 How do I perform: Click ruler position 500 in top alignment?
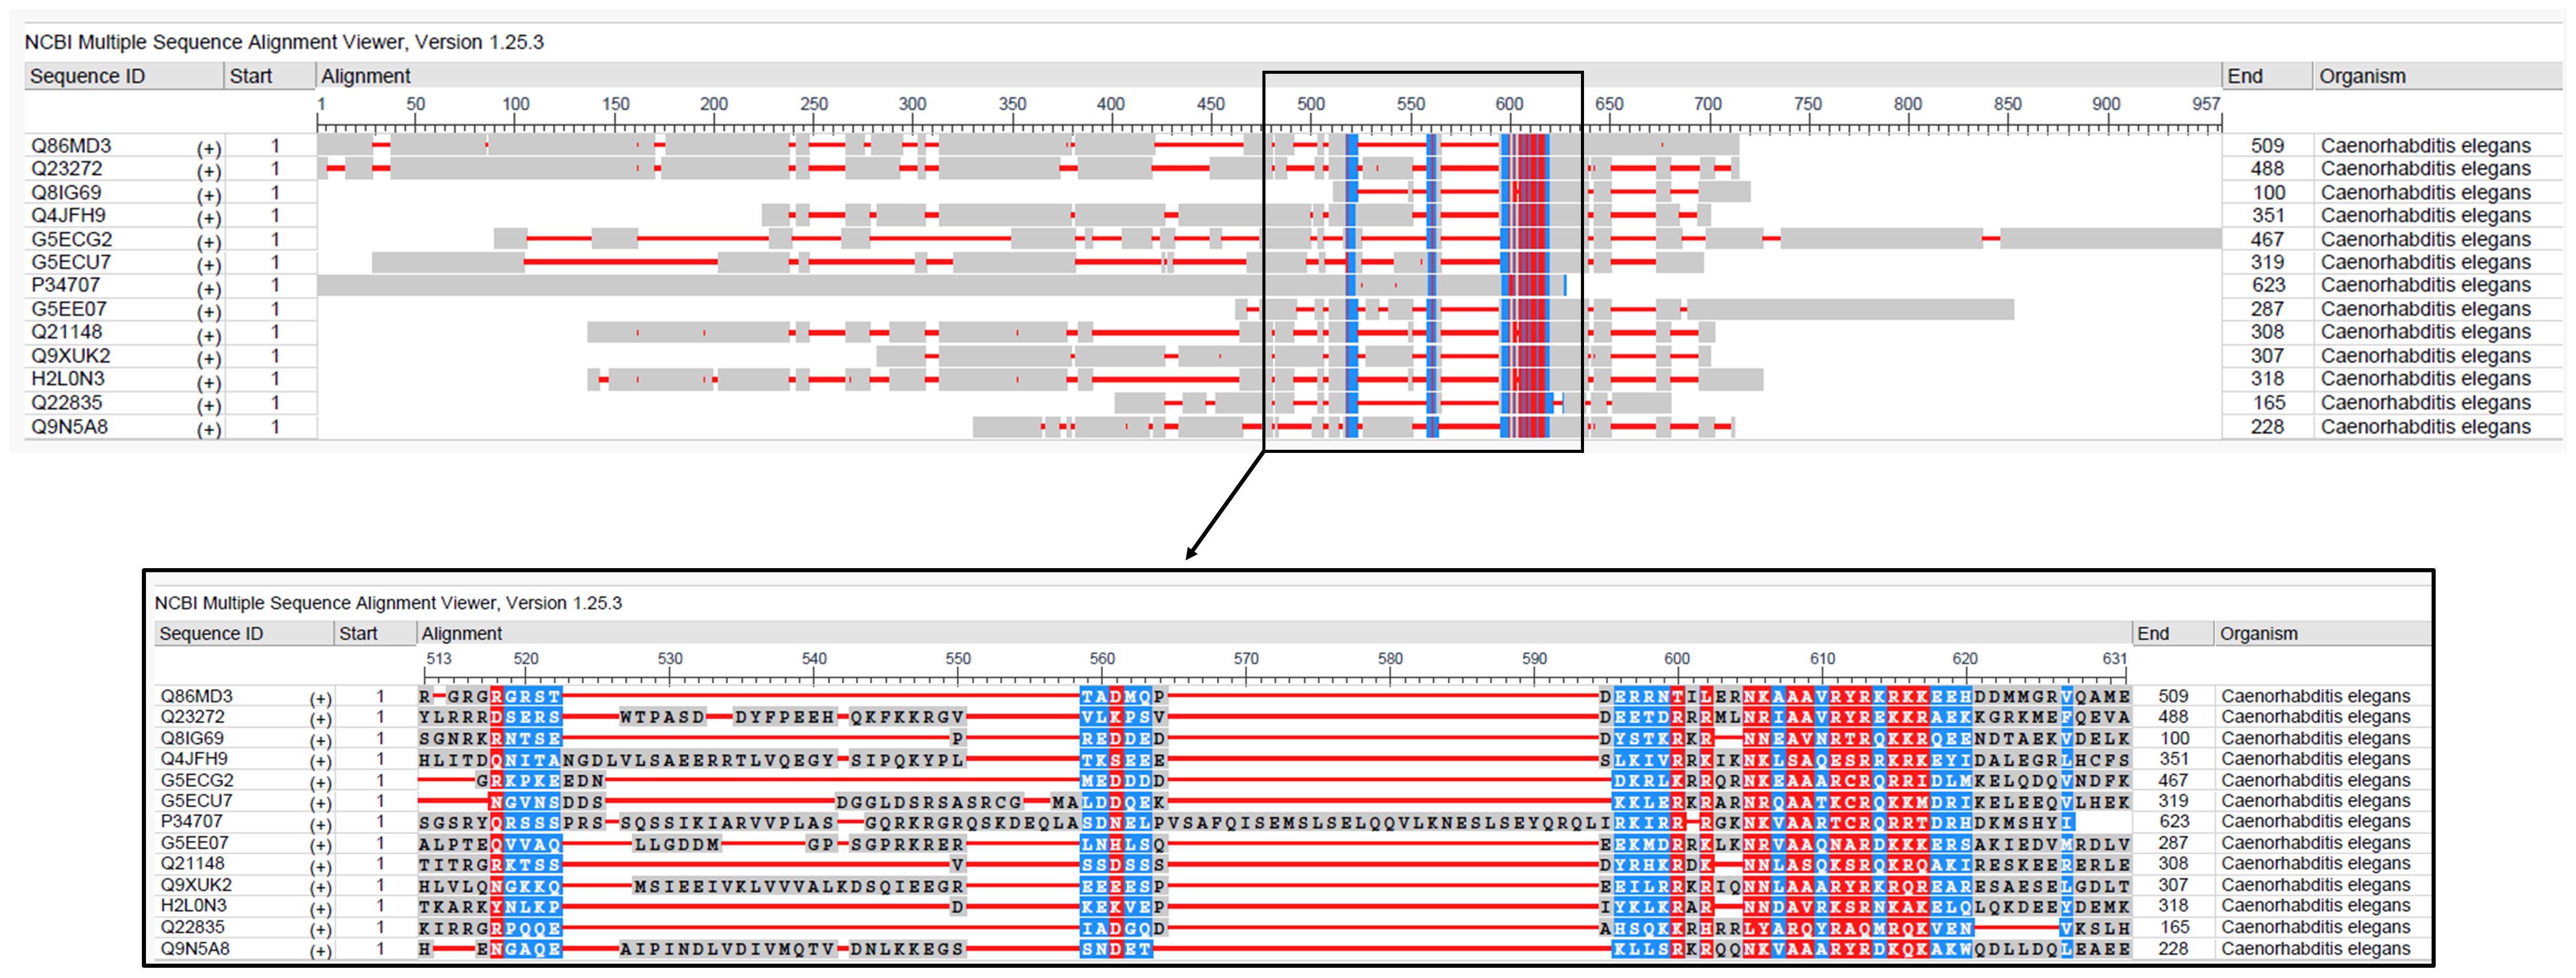(1311, 104)
